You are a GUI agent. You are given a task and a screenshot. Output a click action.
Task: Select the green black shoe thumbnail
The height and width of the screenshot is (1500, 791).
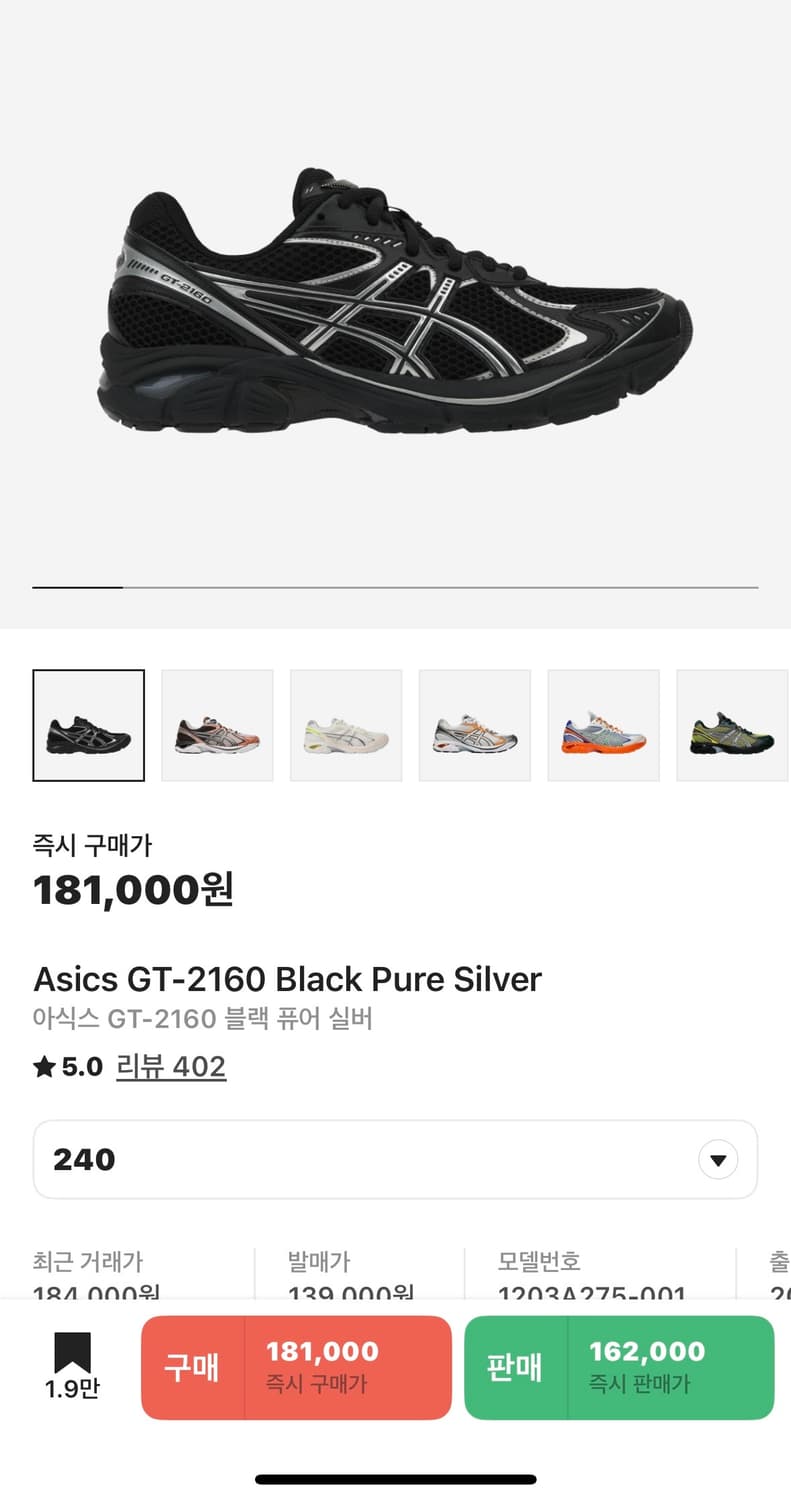[733, 725]
